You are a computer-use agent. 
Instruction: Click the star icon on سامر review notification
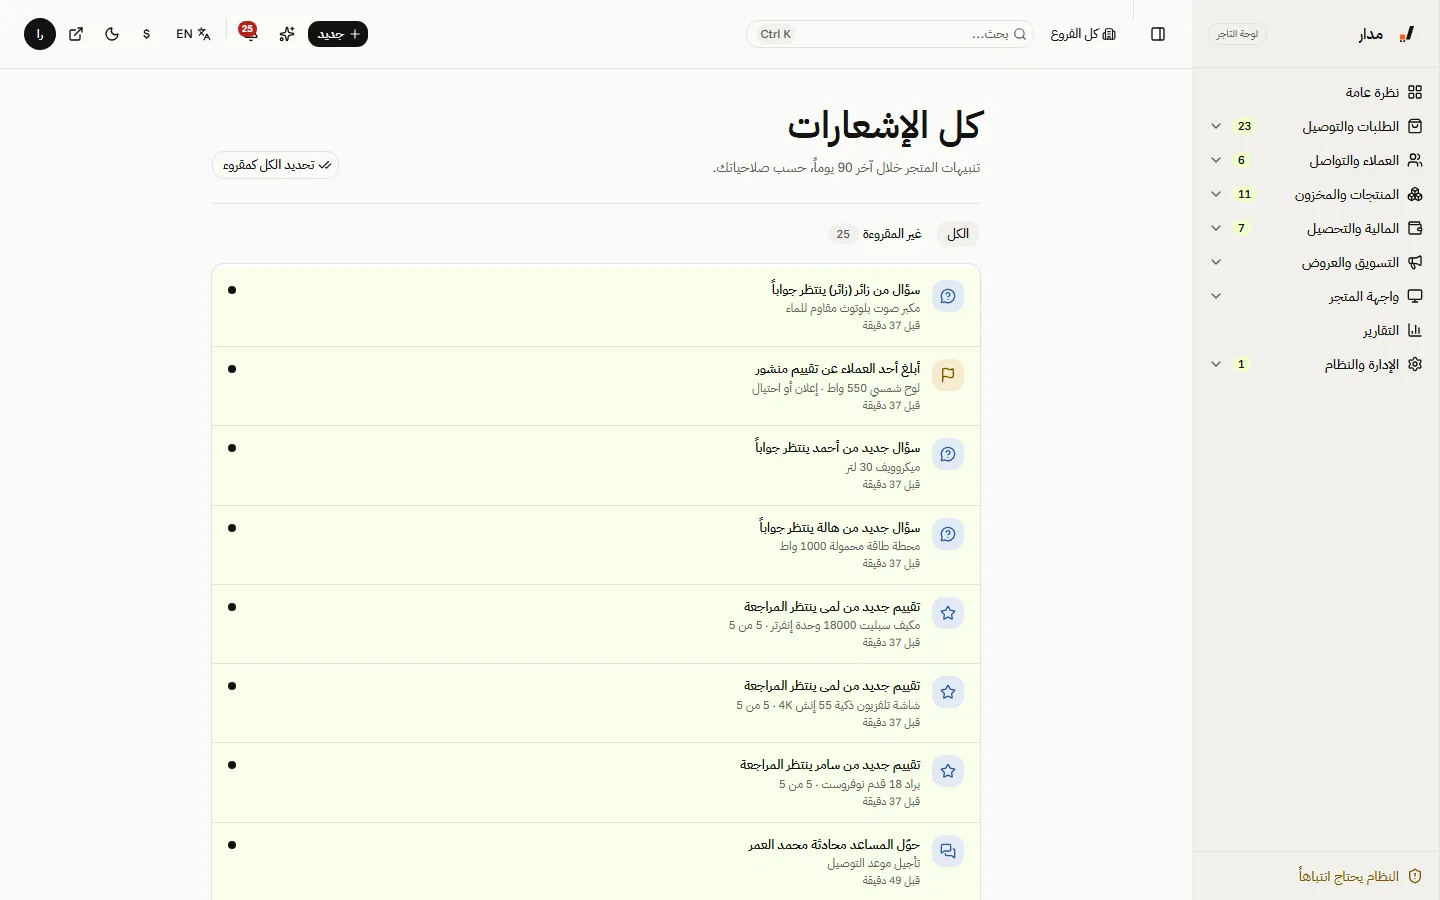click(948, 771)
